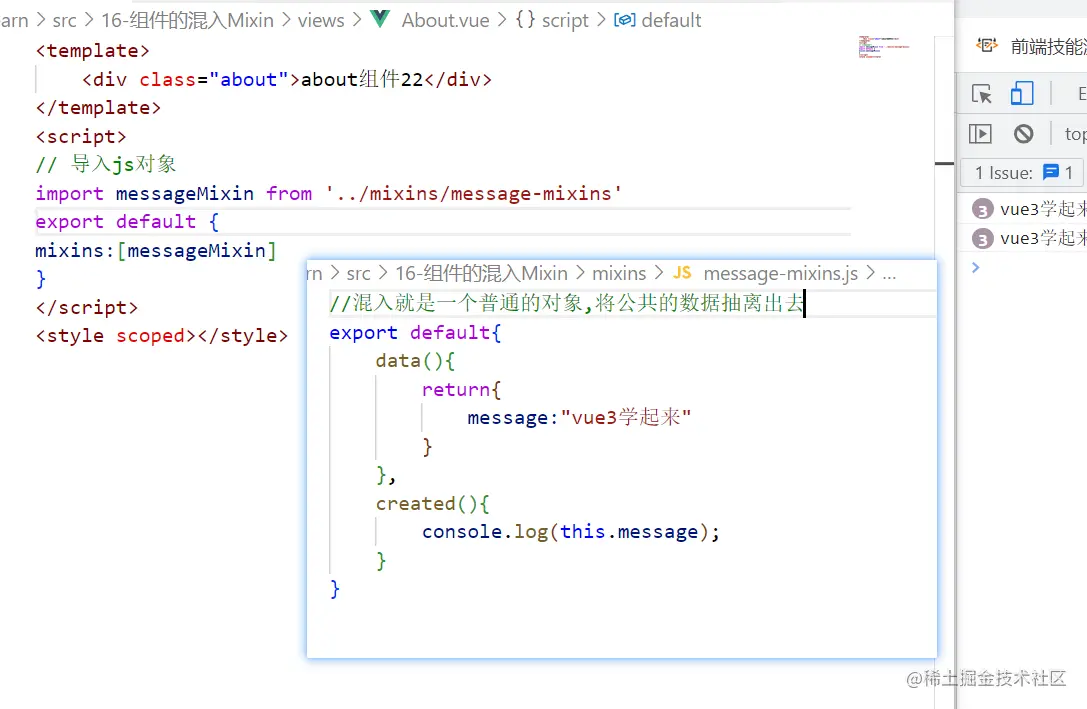Click the script braces breadcrumb item

553,21
